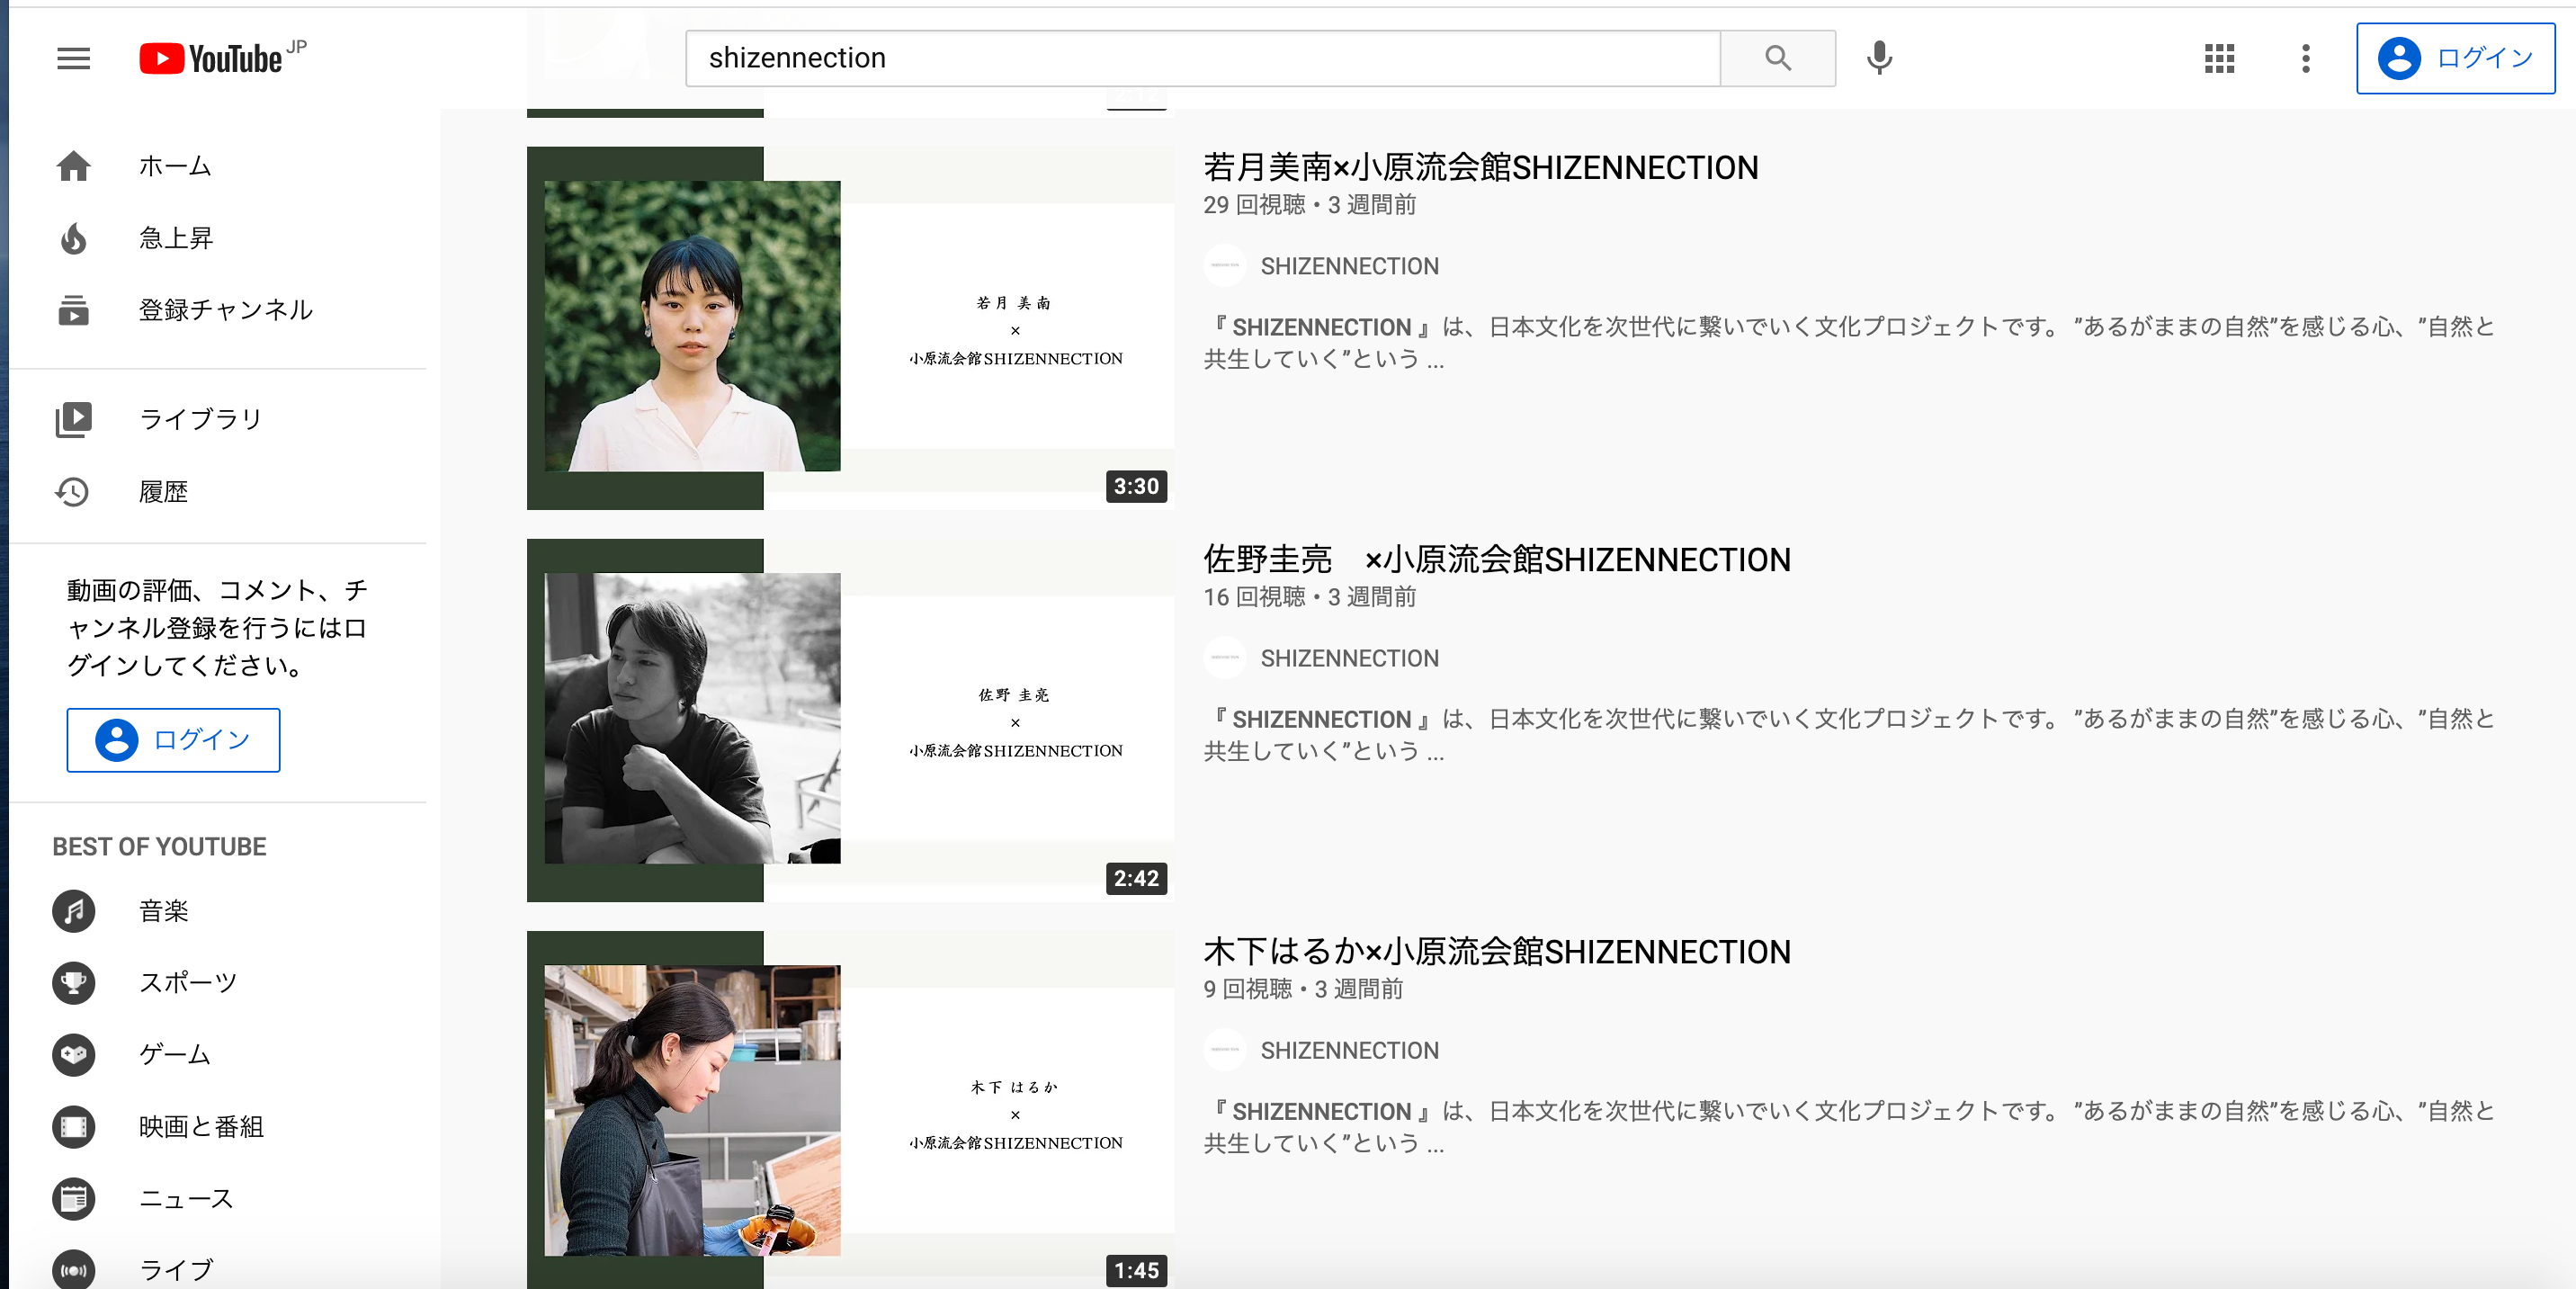Open SHIZENNECTION channel name under 若月美南 video
This screenshot has width=2576, height=1289.
(1349, 266)
